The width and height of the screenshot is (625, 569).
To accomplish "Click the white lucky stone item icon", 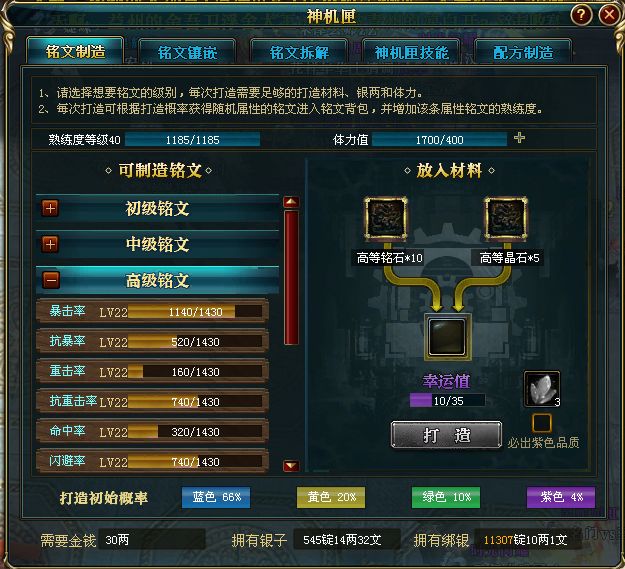I will 542,389.
